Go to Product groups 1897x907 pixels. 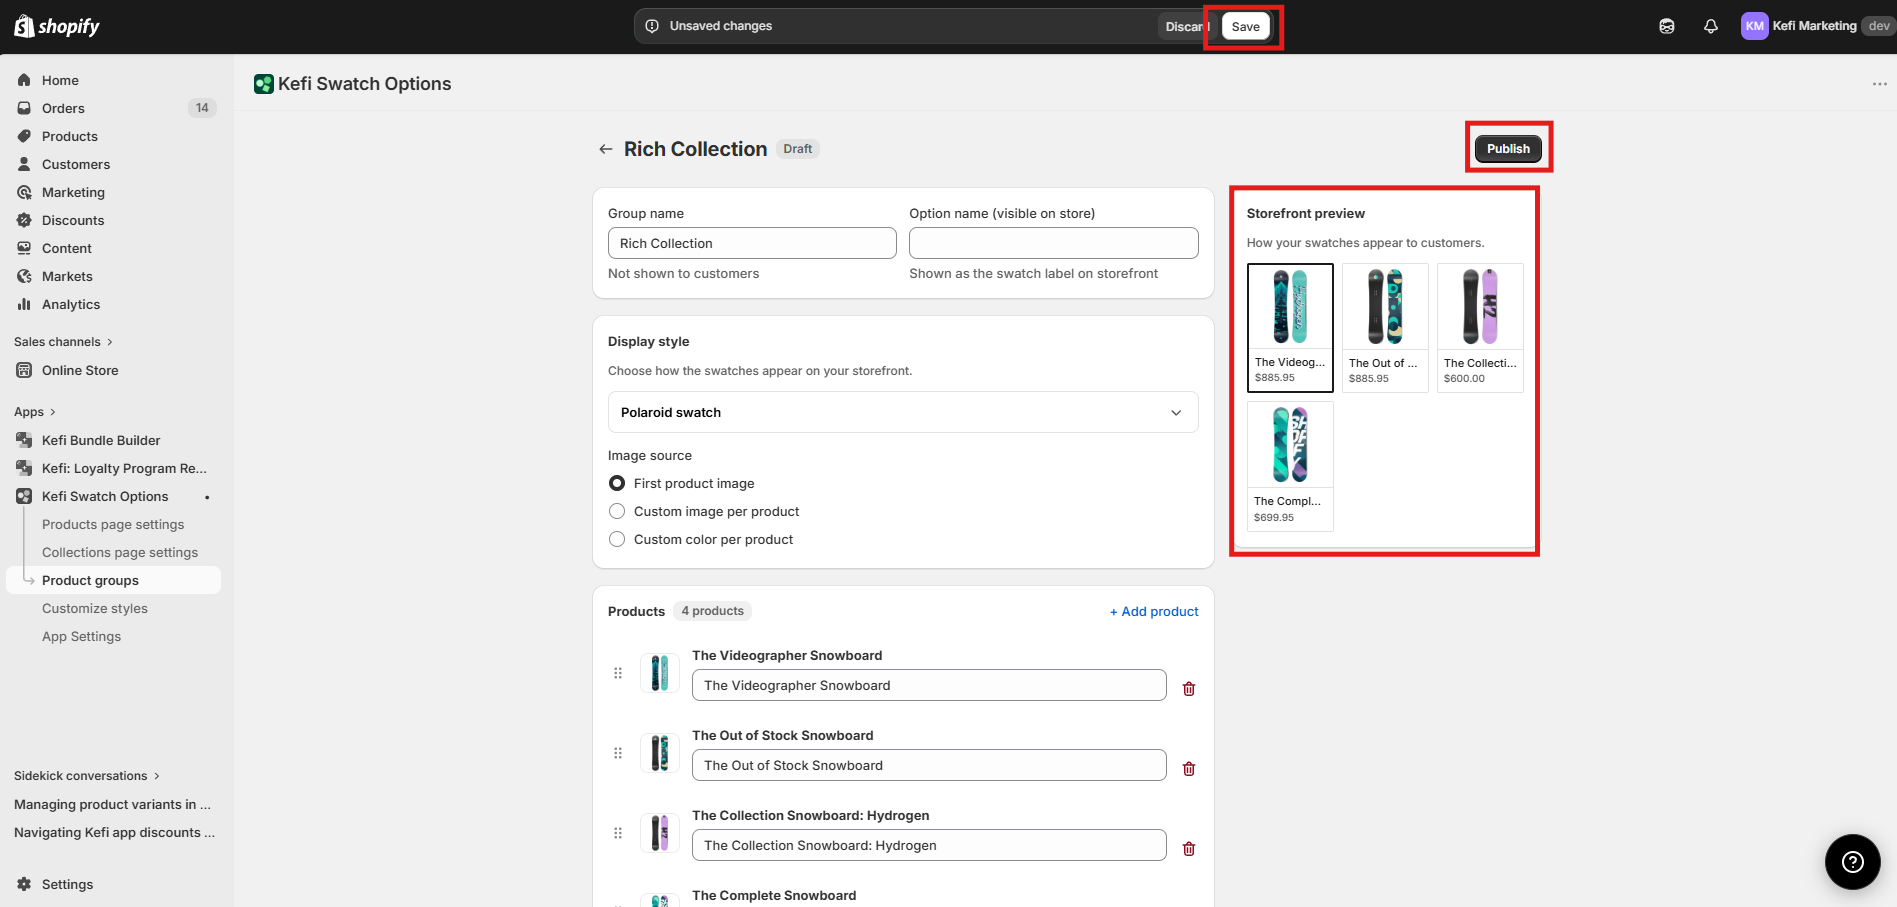pyautogui.click(x=113, y=580)
